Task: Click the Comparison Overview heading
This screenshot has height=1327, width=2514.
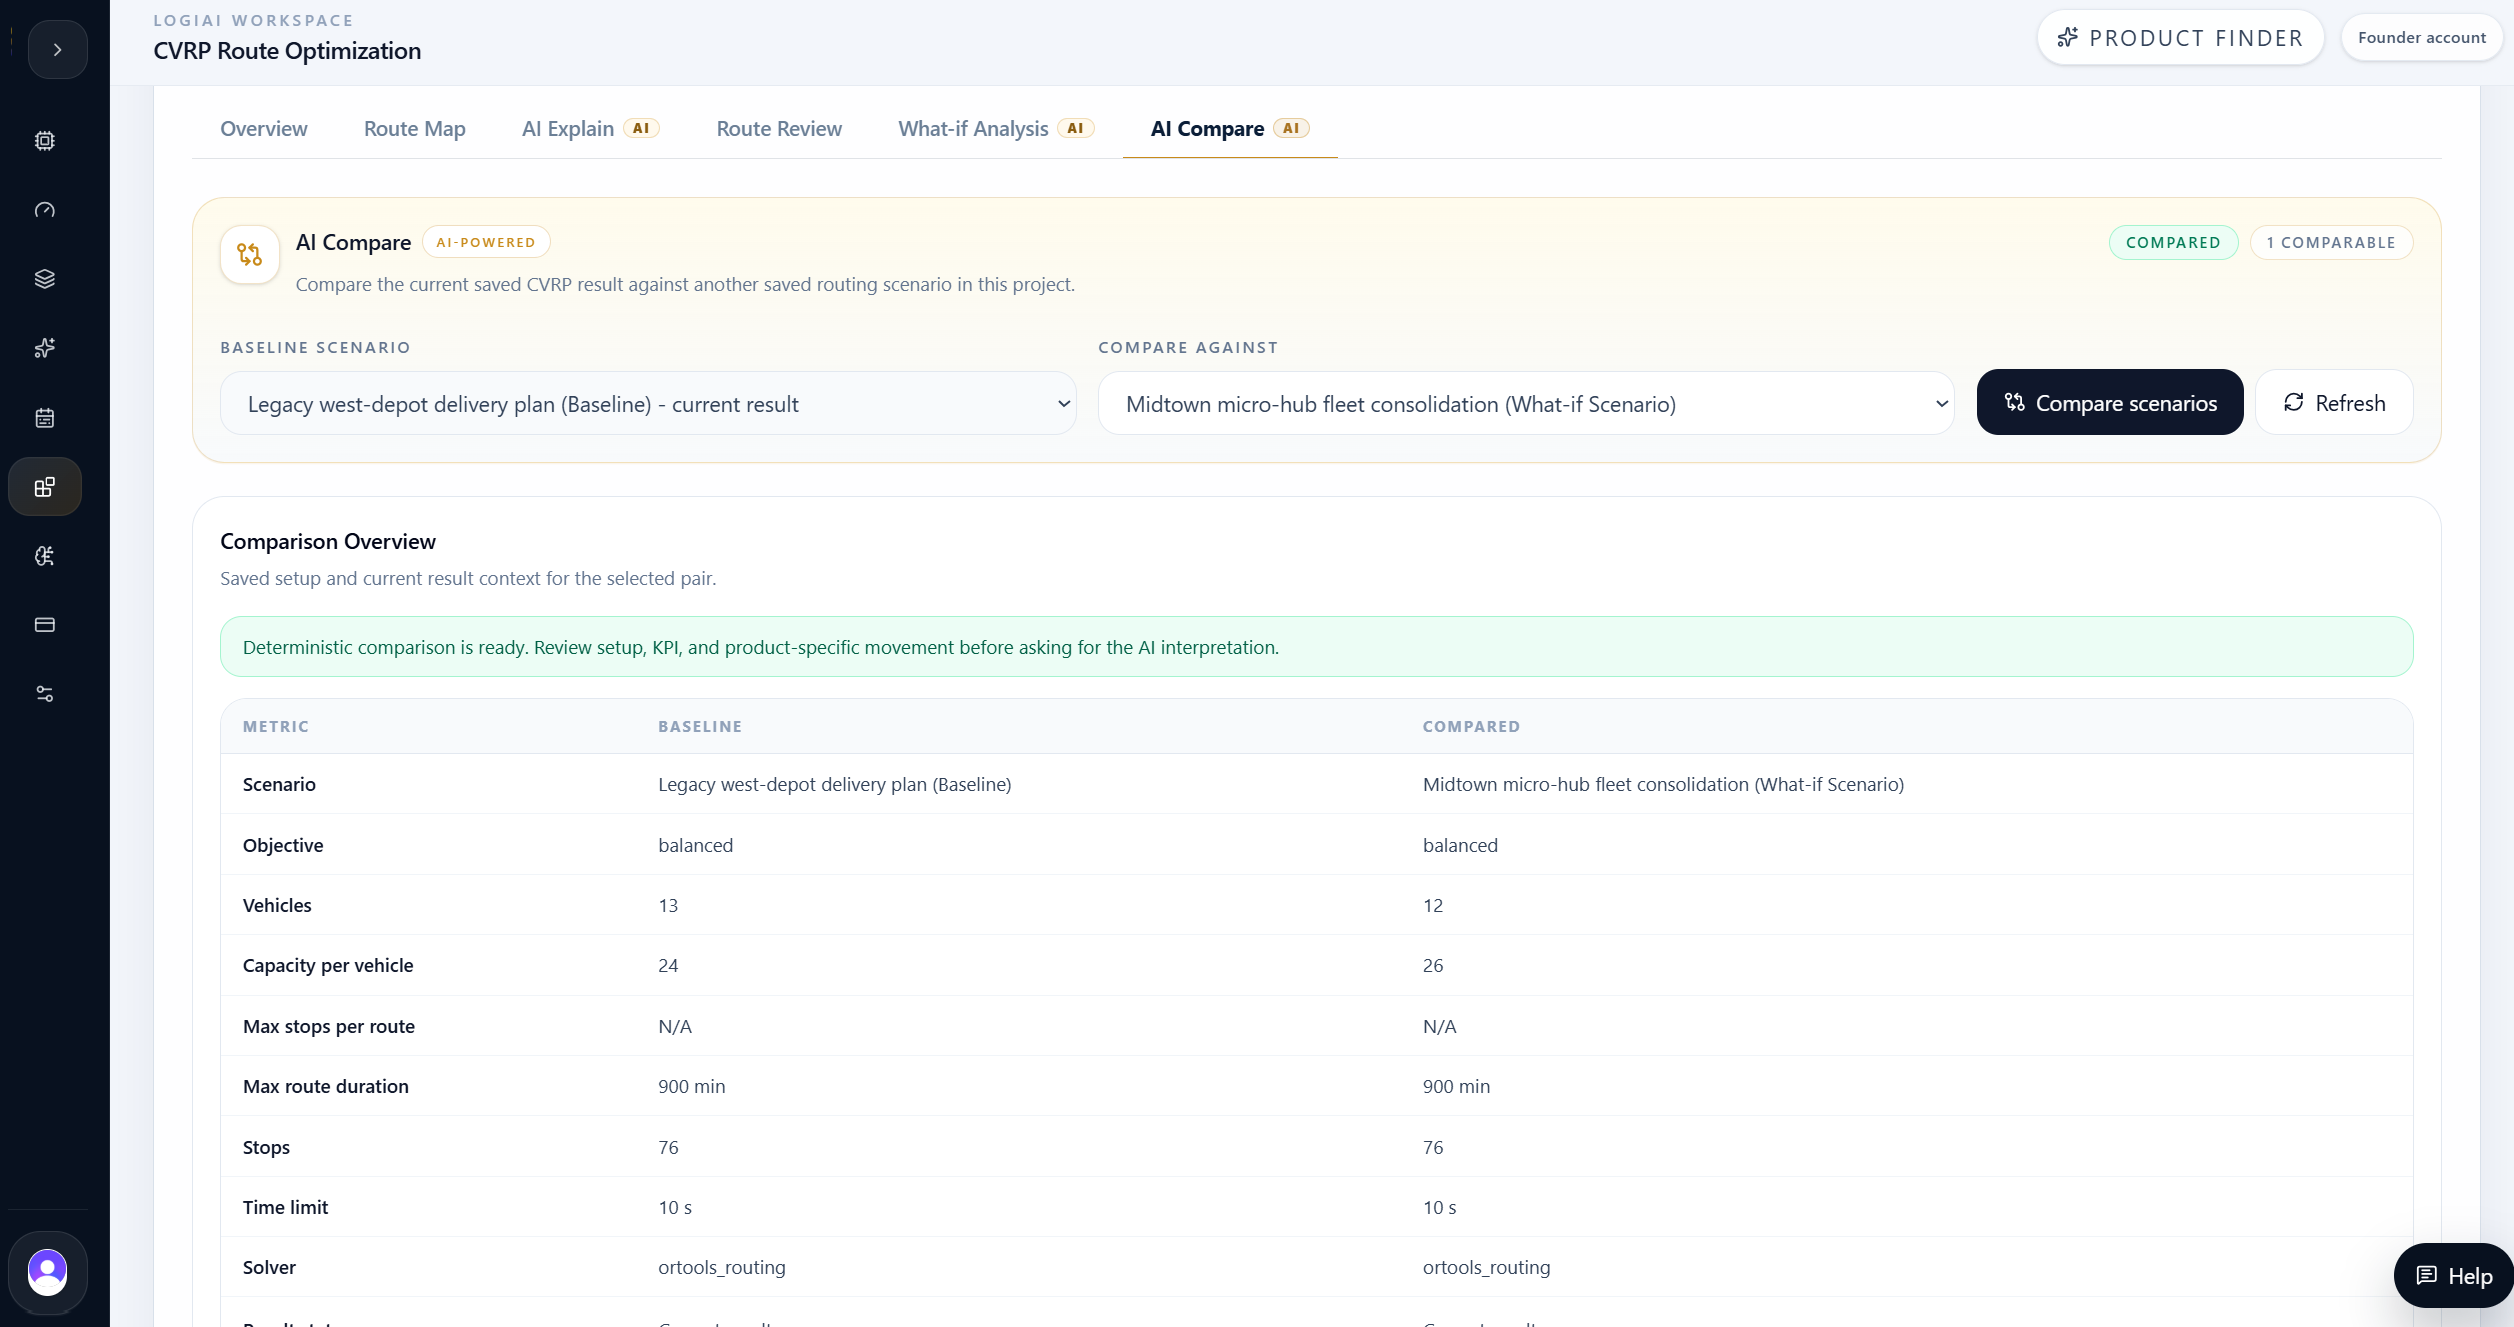Action: [x=328, y=541]
